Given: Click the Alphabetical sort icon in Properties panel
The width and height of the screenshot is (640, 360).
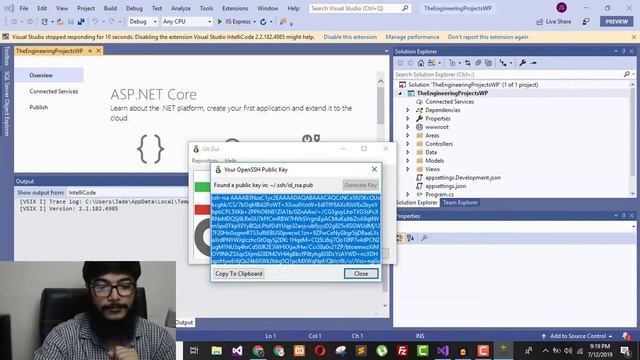Looking at the screenshot, I should (x=410, y=238).
